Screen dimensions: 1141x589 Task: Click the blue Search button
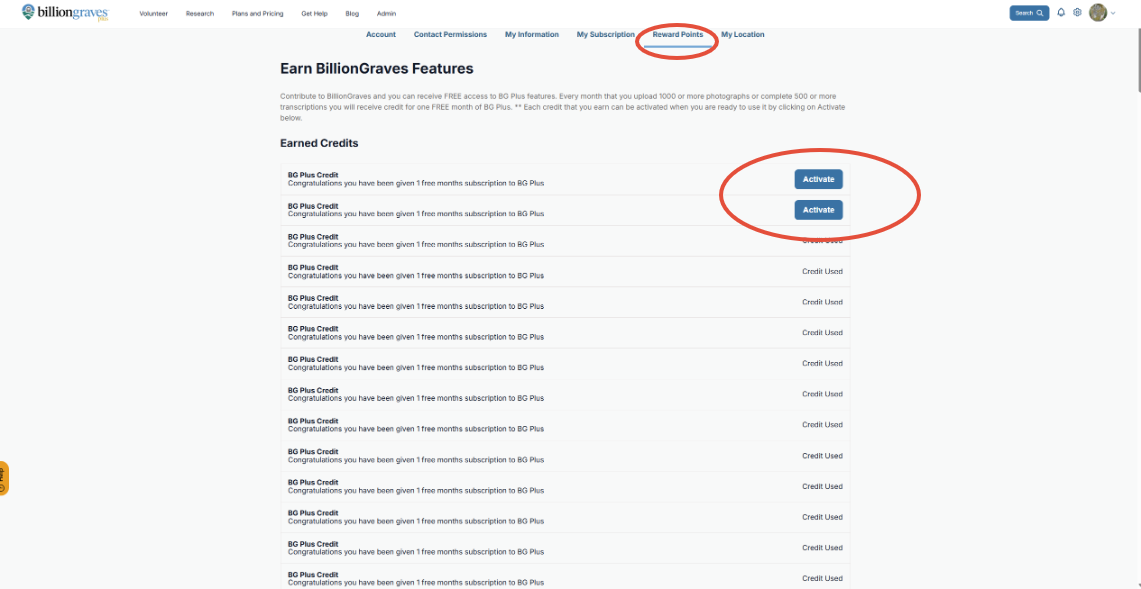click(1029, 13)
